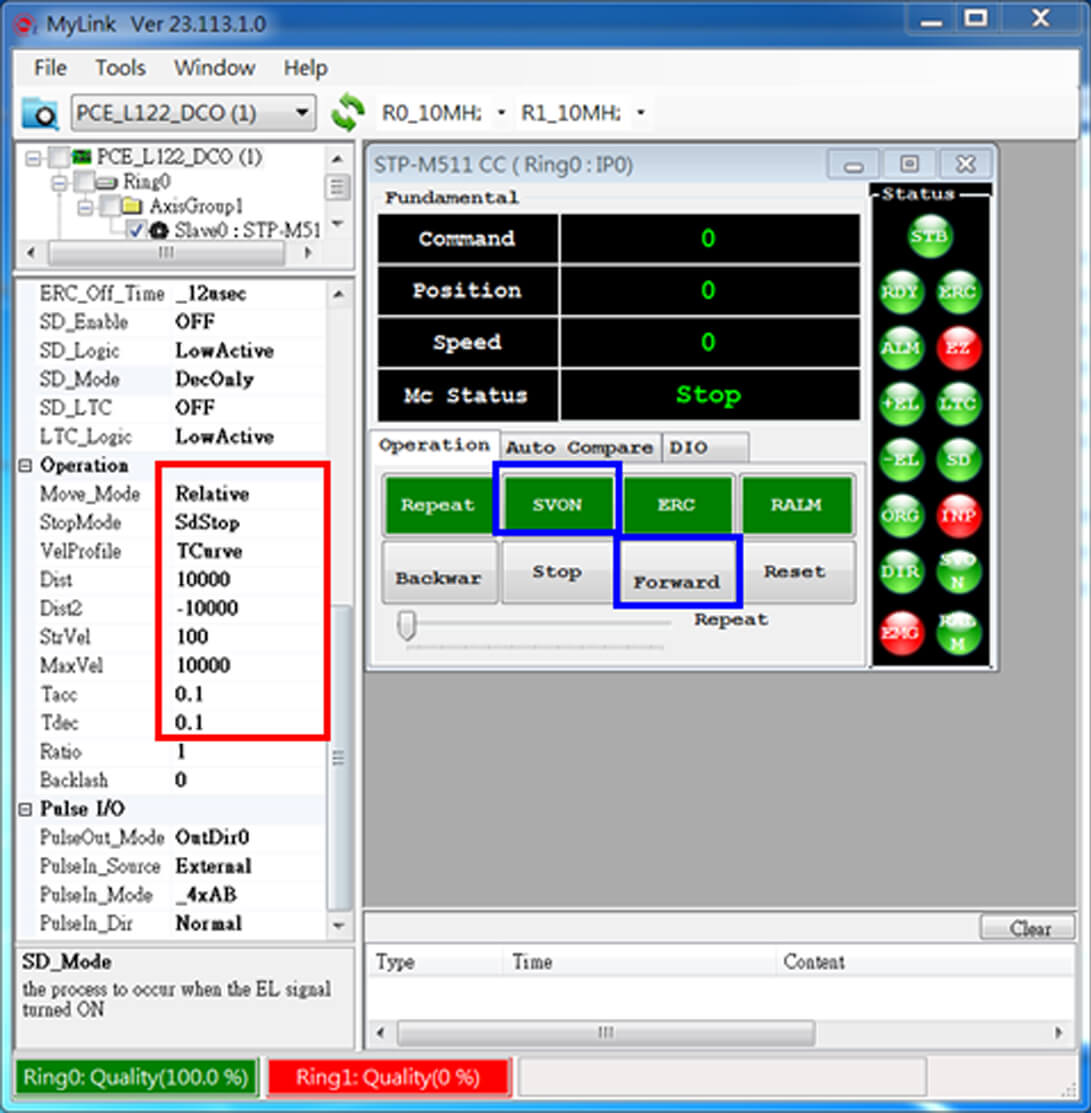Toggle servo on with SVON button
This screenshot has height=1113, width=1091.
point(557,505)
